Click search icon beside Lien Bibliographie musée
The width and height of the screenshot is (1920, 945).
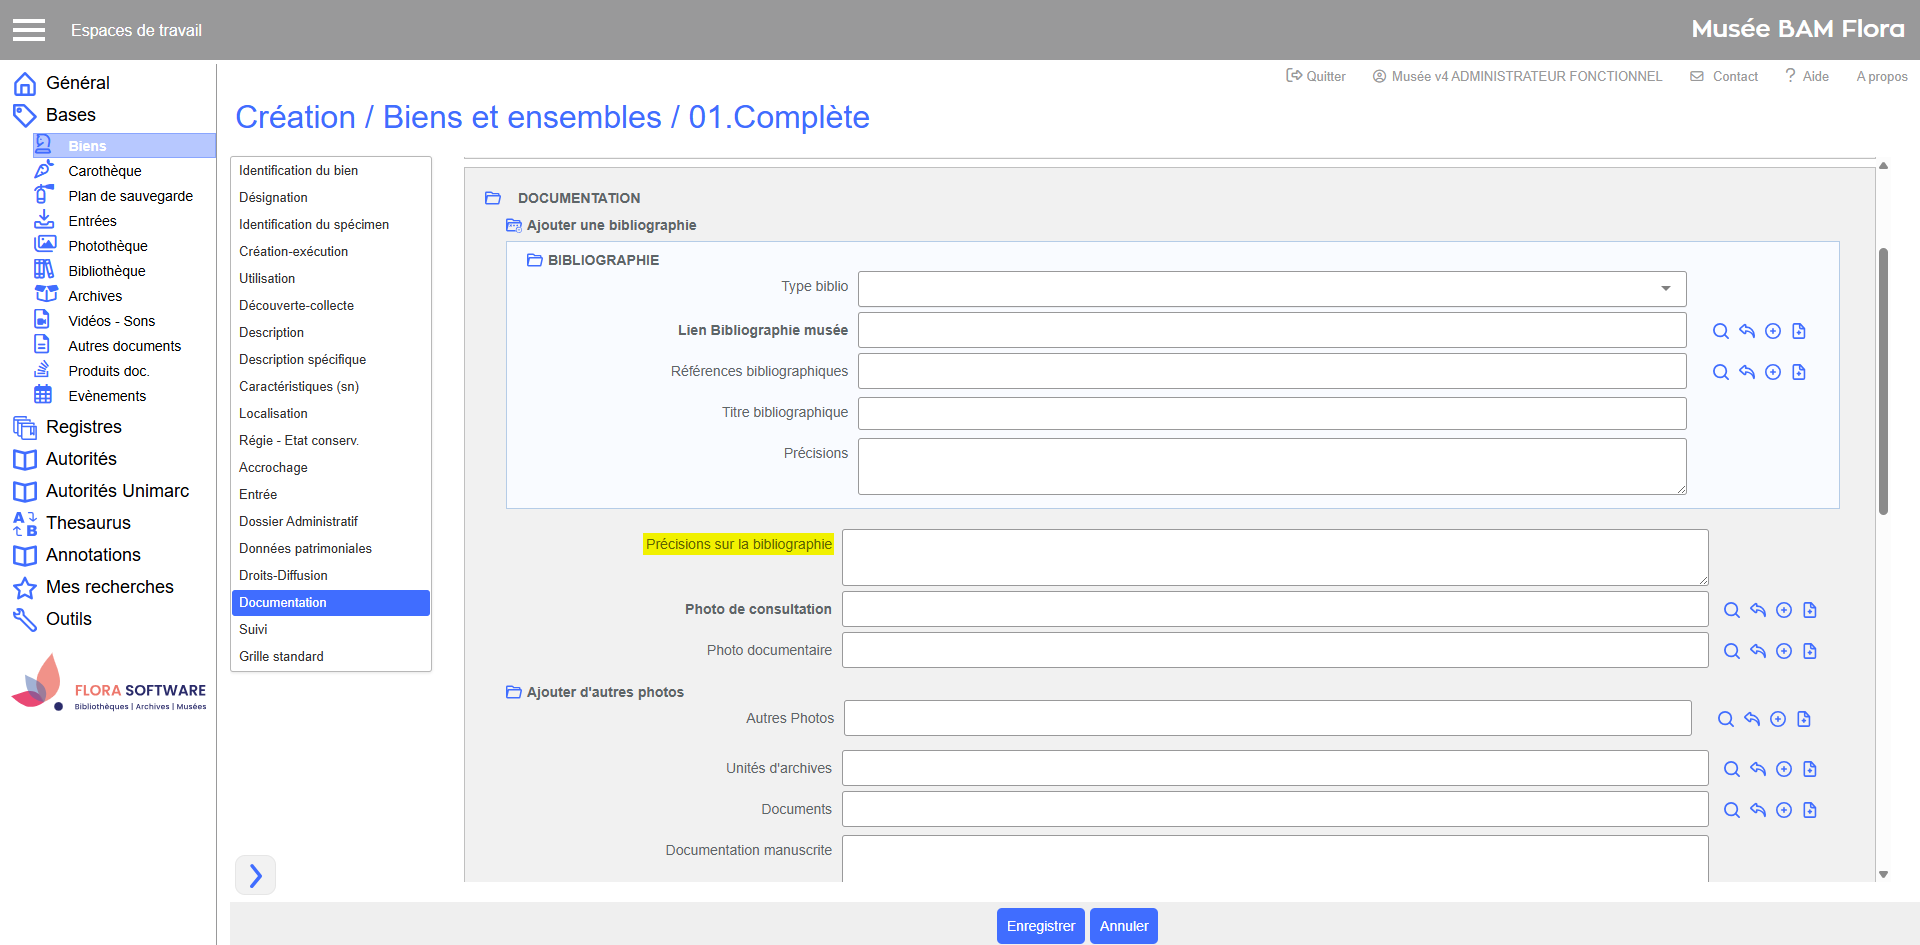coord(1720,331)
